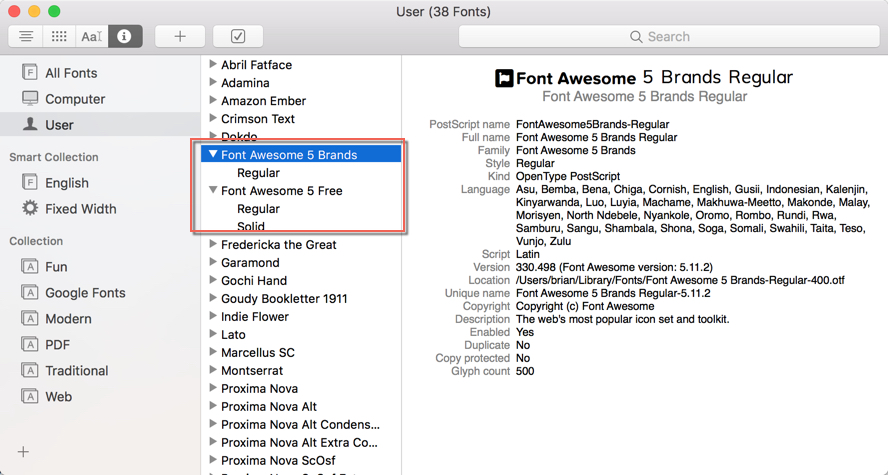Switch to the Sample preview view
Screen dimensions: 888x475
pyautogui.click(x=25, y=36)
